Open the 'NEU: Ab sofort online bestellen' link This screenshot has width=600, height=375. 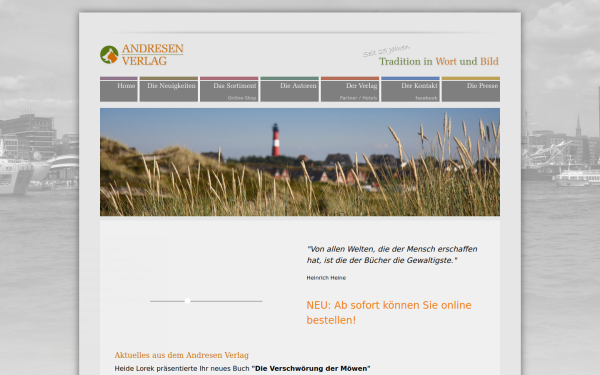click(389, 312)
